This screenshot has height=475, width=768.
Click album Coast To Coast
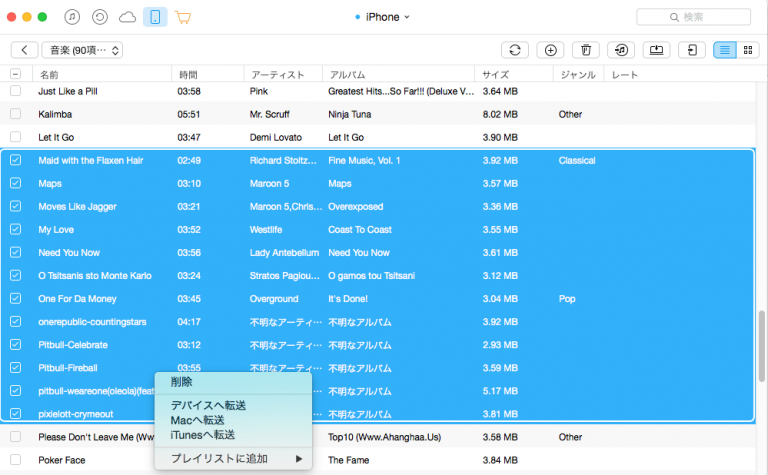pyautogui.click(x=360, y=230)
